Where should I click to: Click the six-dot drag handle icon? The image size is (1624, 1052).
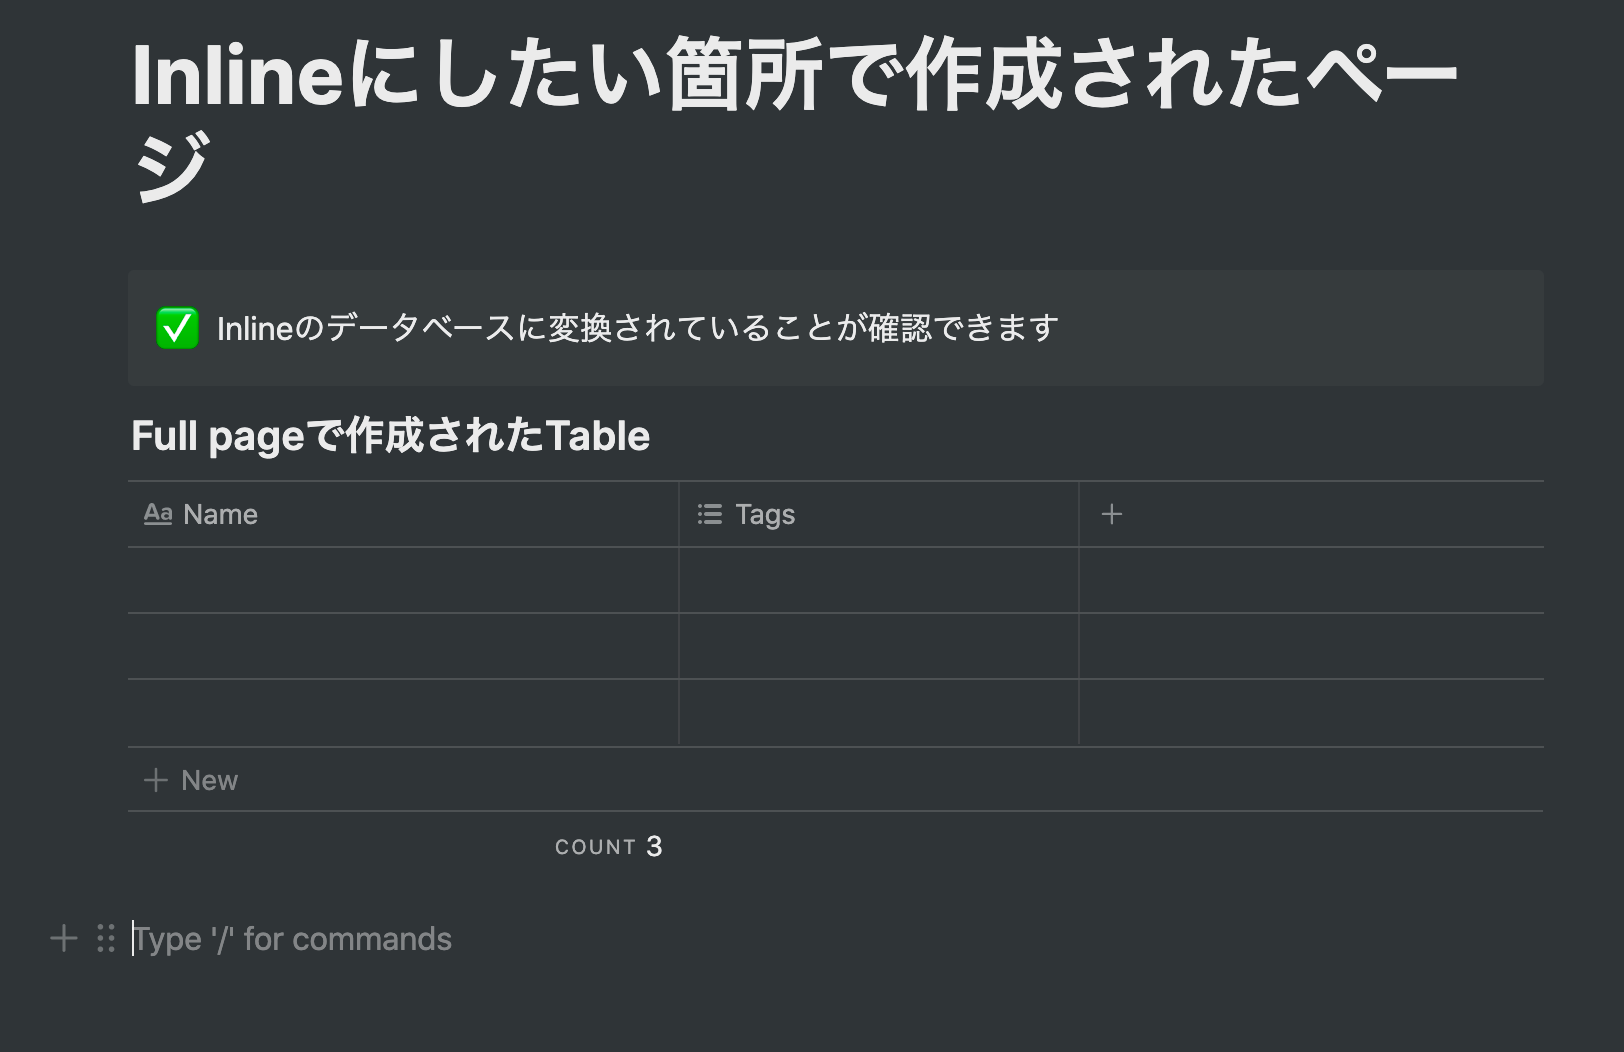pos(106,938)
